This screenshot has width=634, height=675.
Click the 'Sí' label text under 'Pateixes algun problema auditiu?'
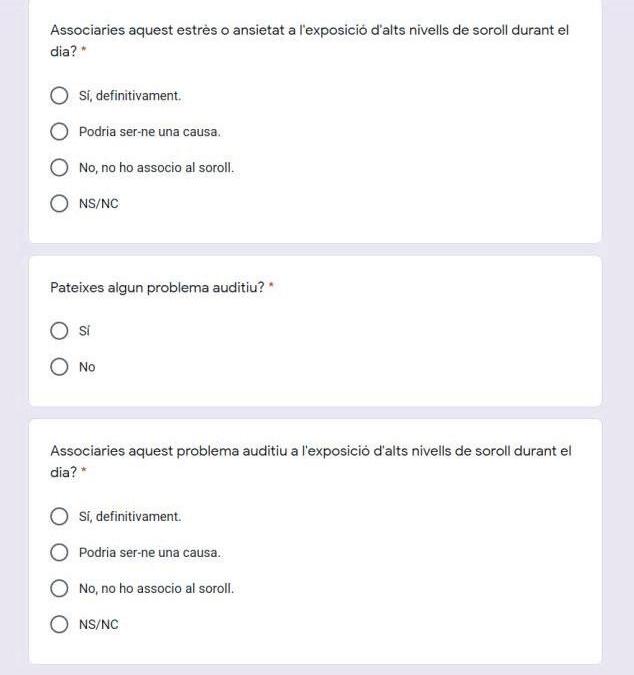coord(84,331)
